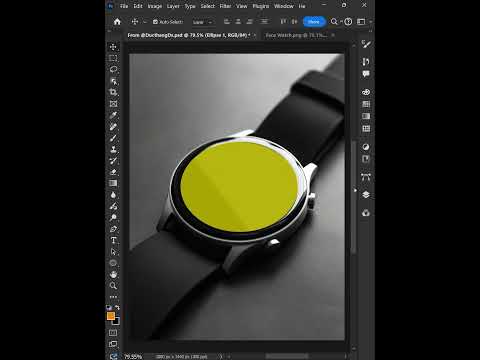This screenshot has width=480, height=360.
Task: Open the Gradients panel icon
Action: pyautogui.click(x=366, y=116)
